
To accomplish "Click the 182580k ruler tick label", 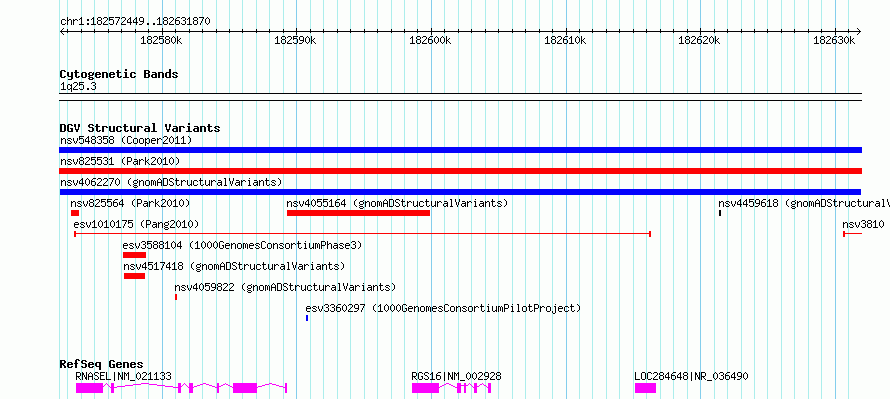I will [161, 40].
